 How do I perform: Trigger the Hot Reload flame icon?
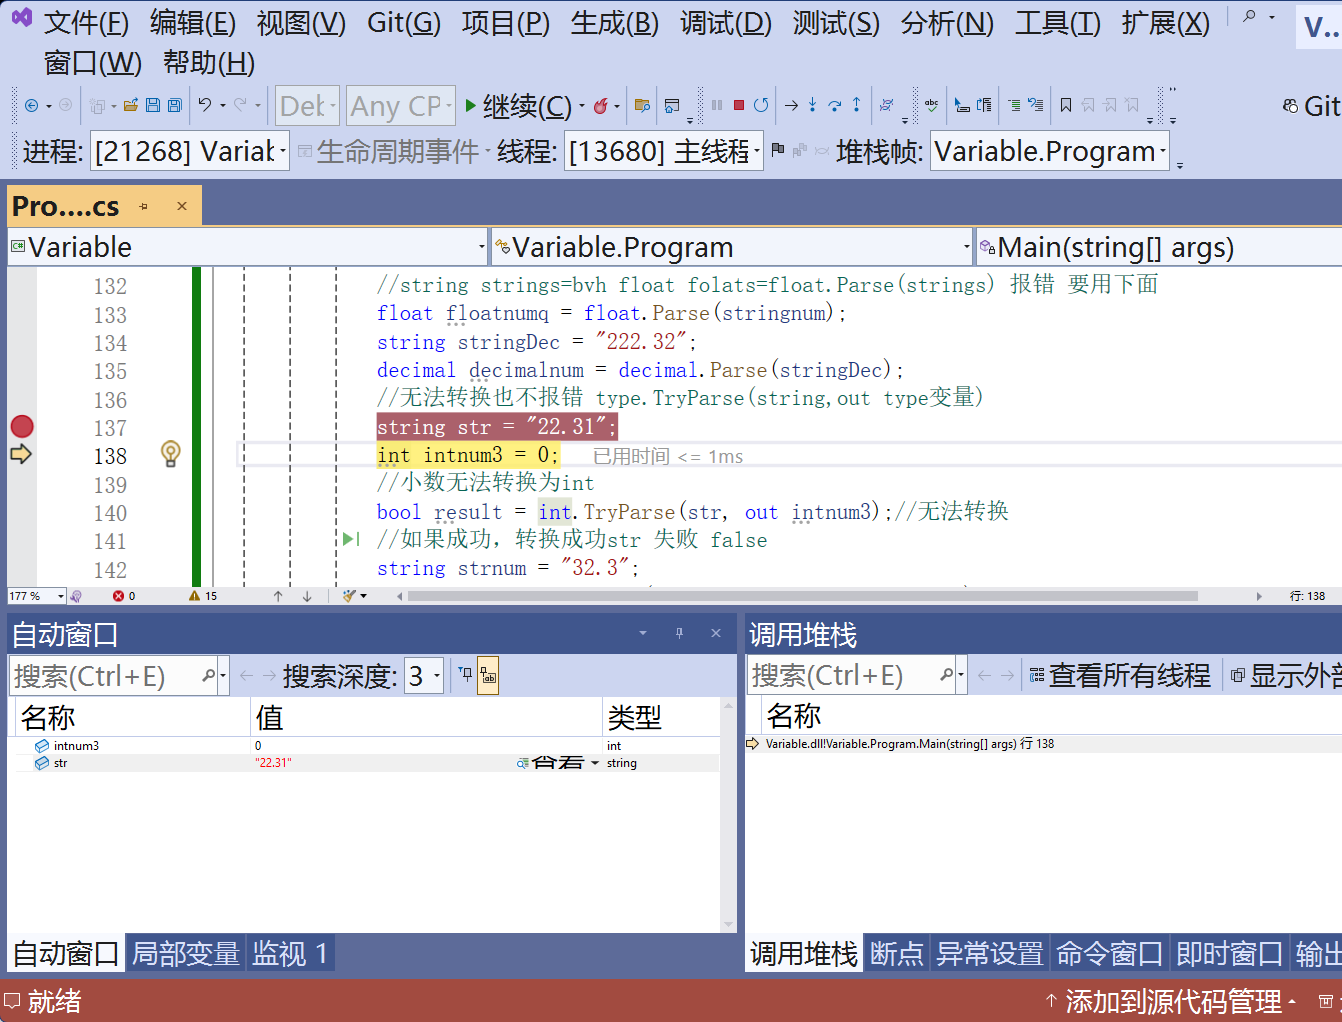600,105
